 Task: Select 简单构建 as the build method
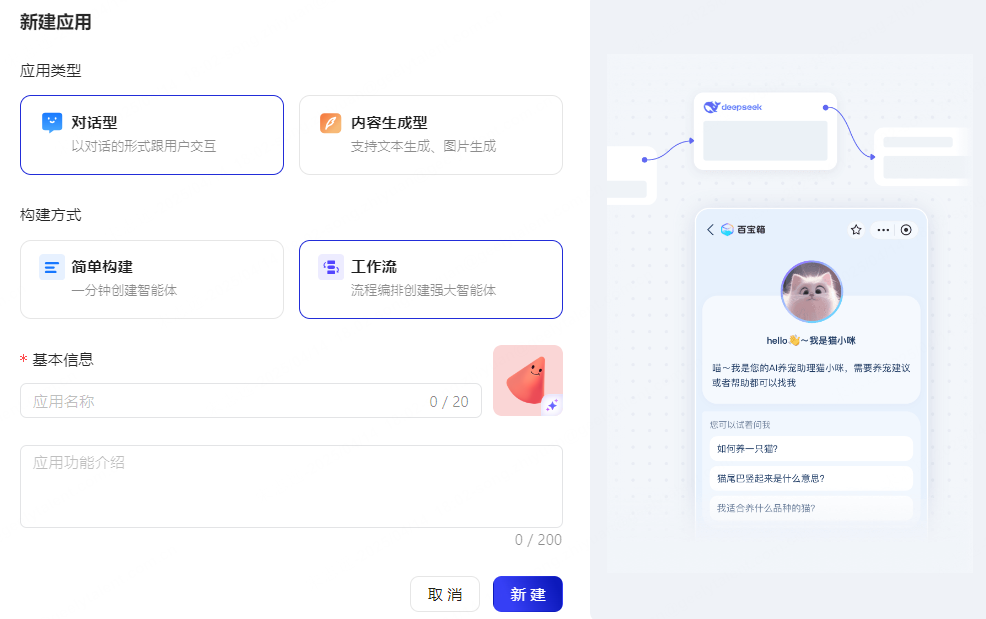point(152,279)
